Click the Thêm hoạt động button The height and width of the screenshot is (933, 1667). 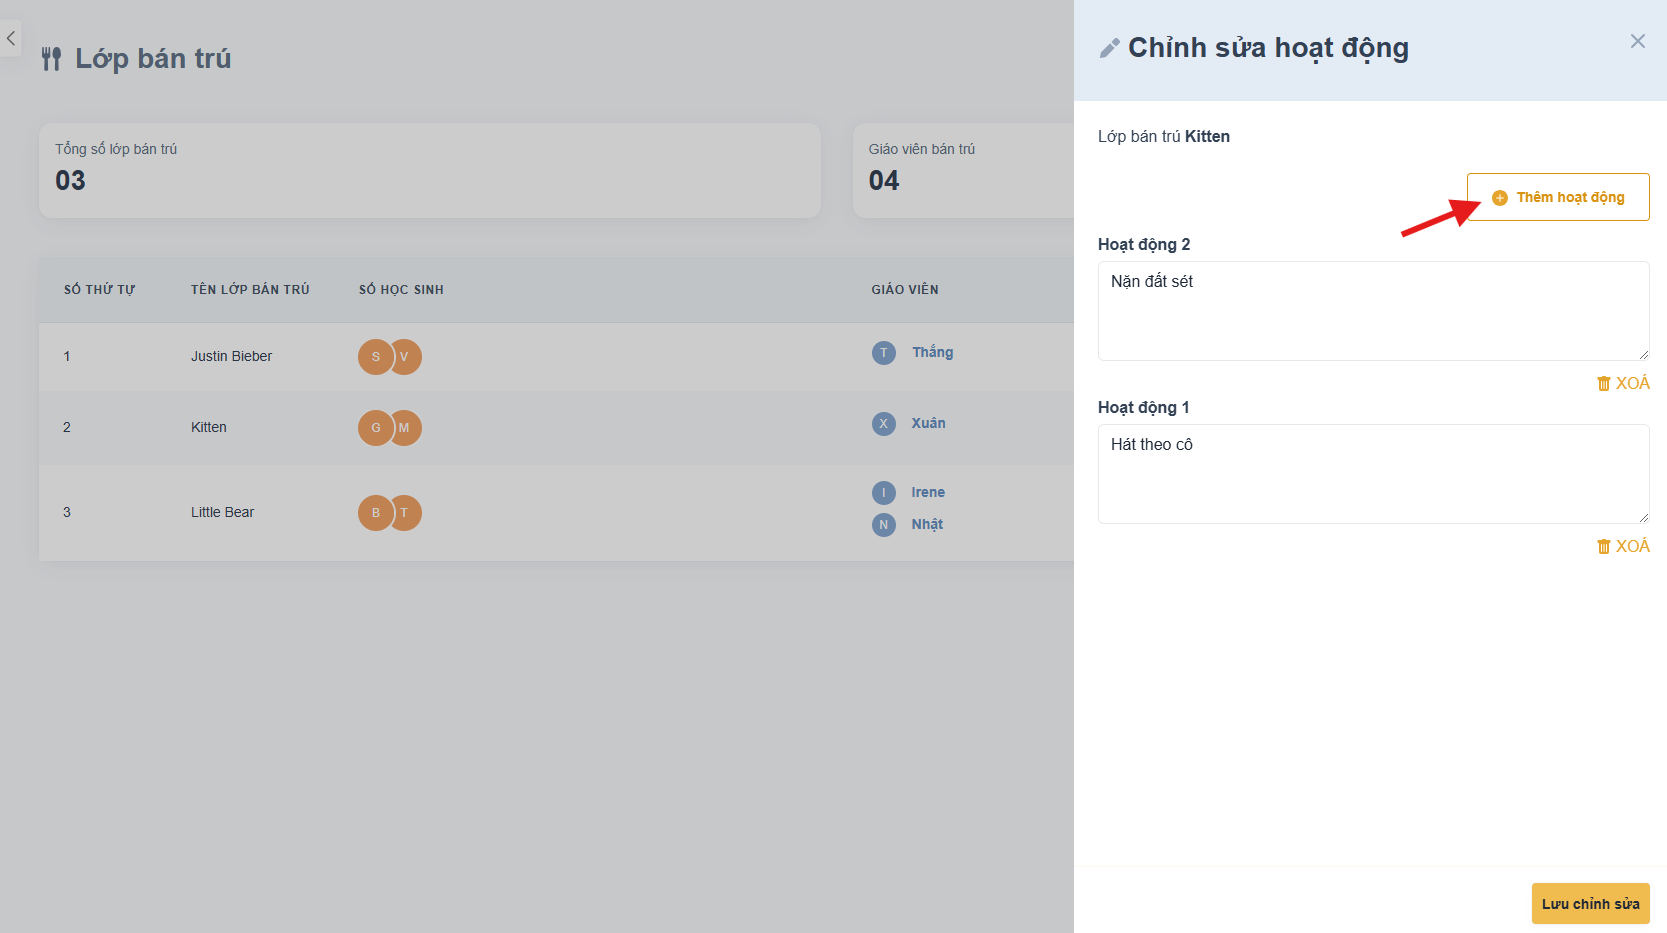(1557, 197)
